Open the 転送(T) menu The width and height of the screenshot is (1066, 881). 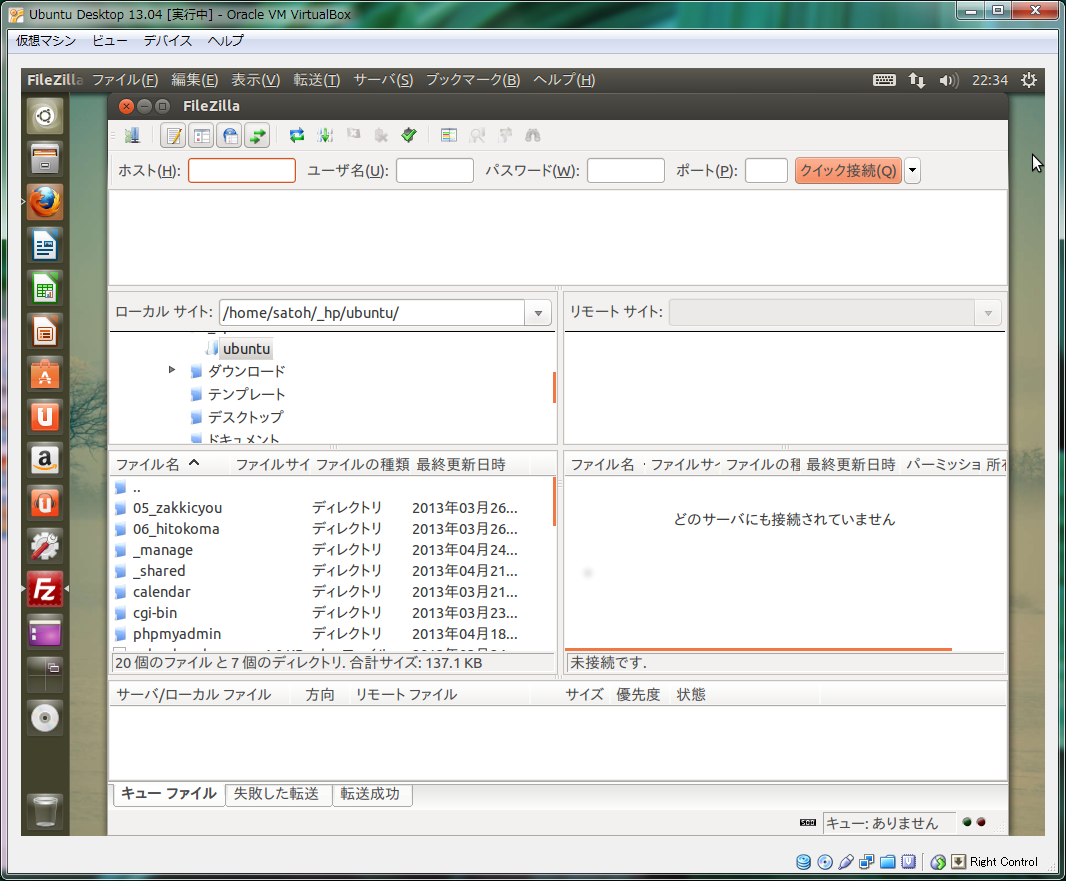click(x=317, y=80)
